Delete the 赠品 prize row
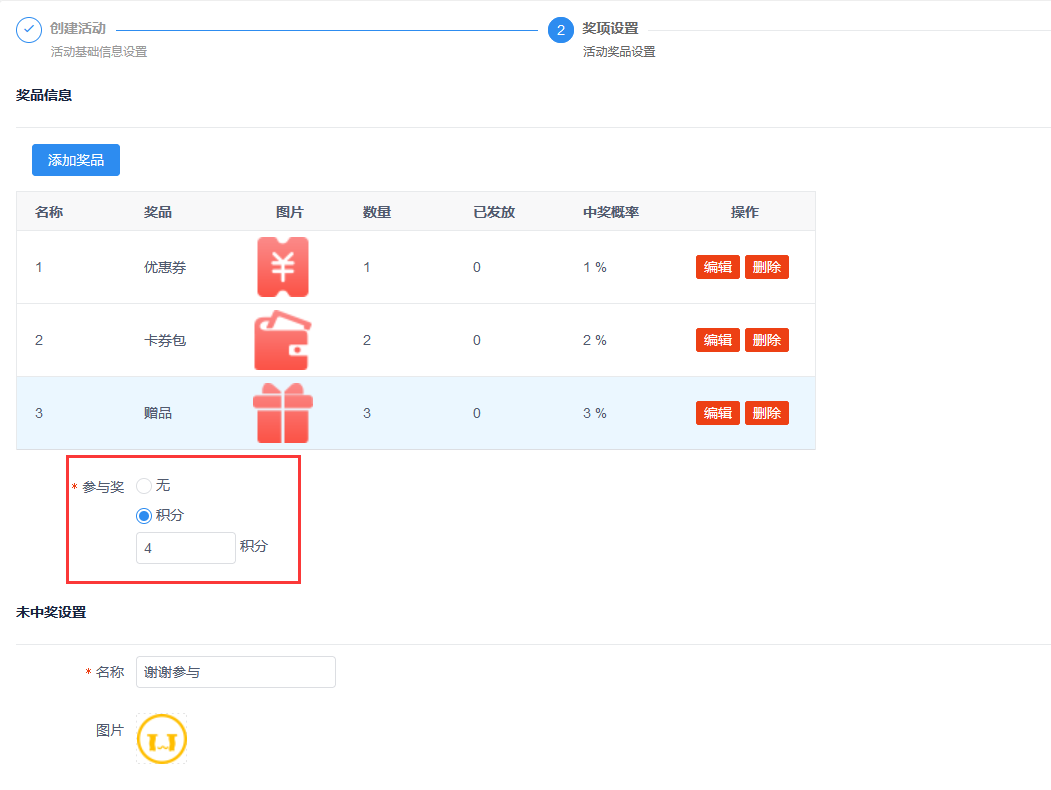Viewport: 1051px width, 790px height. point(767,413)
